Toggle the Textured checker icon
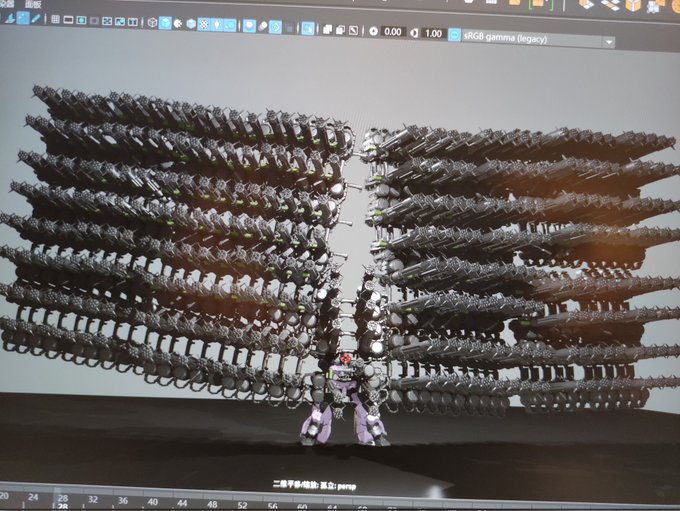The width and height of the screenshot is (680, 511). click(x=204, y=24)
